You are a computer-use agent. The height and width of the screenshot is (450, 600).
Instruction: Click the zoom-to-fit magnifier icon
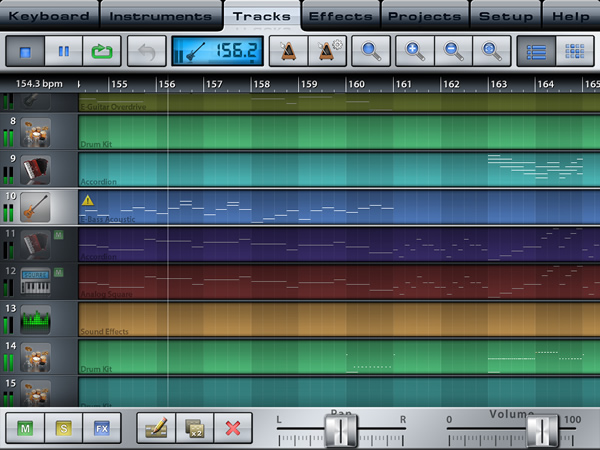(492, 51)
